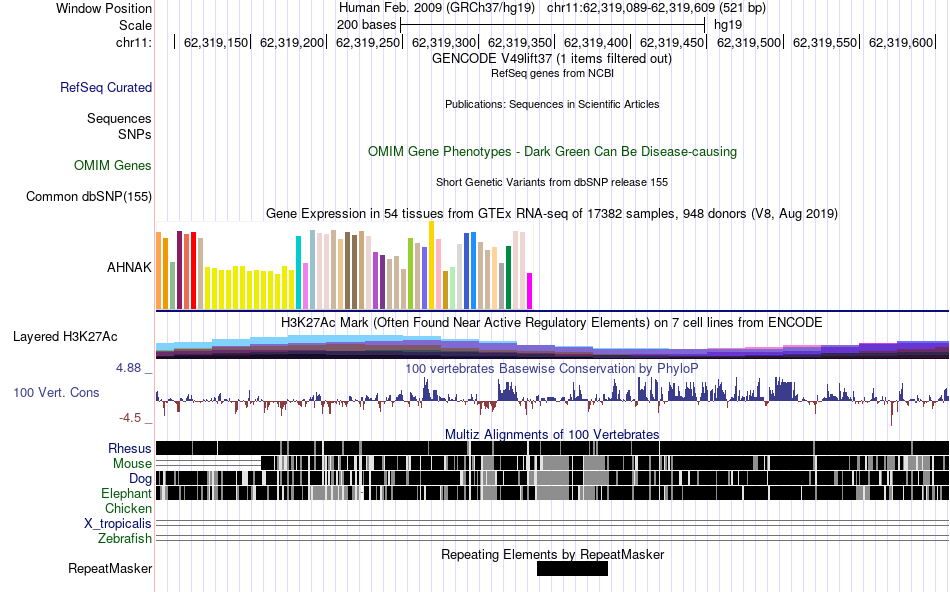Click the layered H3K27Ac signal graph

click(553, 347)
